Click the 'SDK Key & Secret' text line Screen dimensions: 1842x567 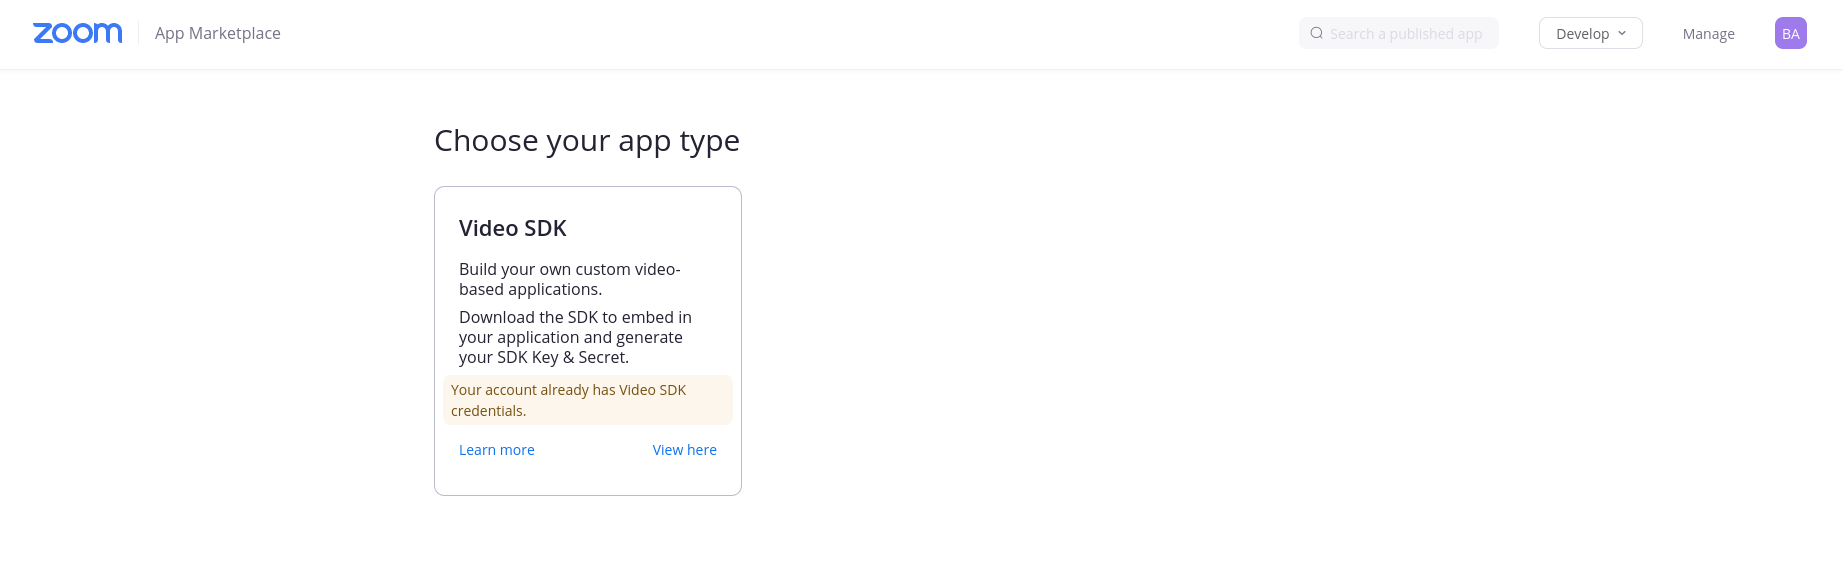pyautogui.click(x=544, y=357)
